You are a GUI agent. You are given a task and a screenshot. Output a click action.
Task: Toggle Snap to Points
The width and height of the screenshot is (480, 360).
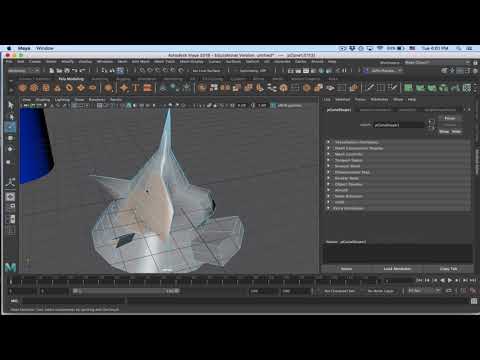click(x=158, y=70)
